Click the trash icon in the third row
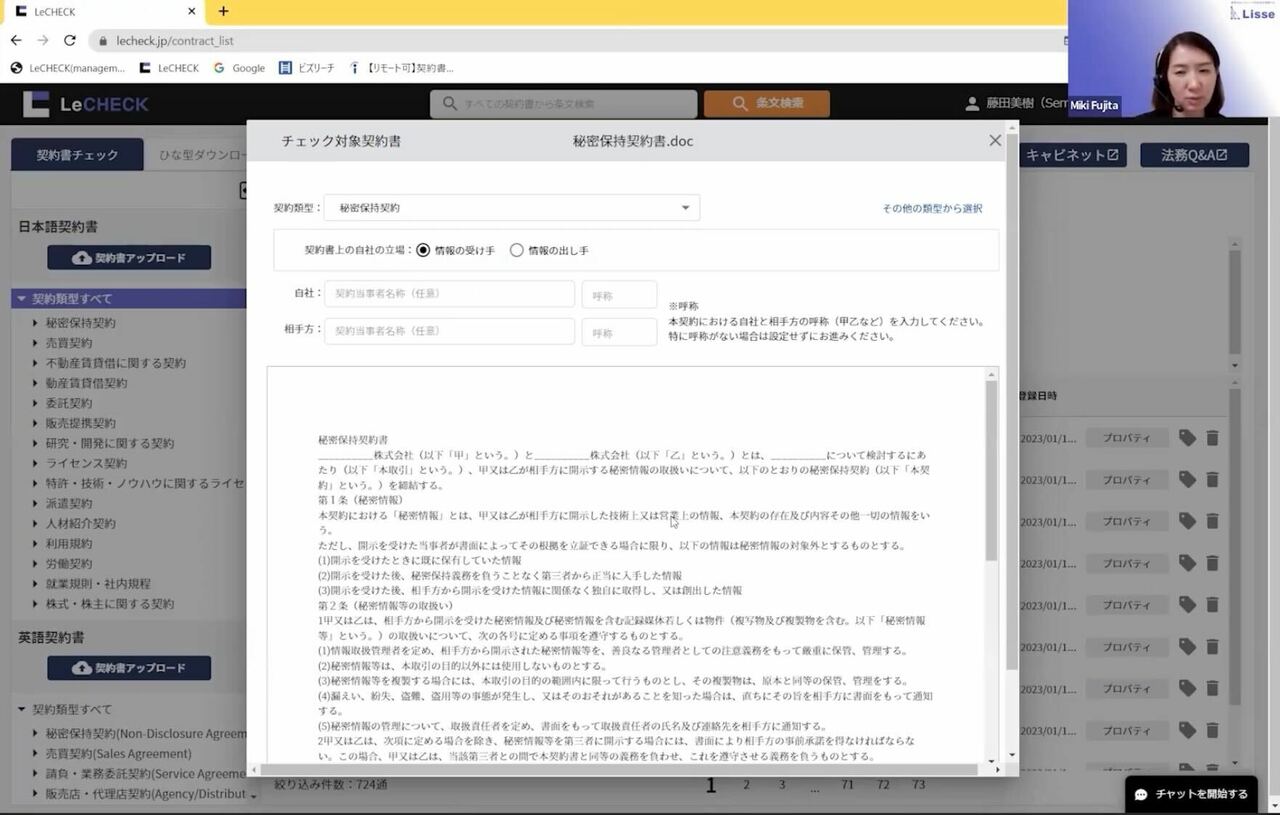Viewport: 1280px width, 815px height. (1212, 522)
